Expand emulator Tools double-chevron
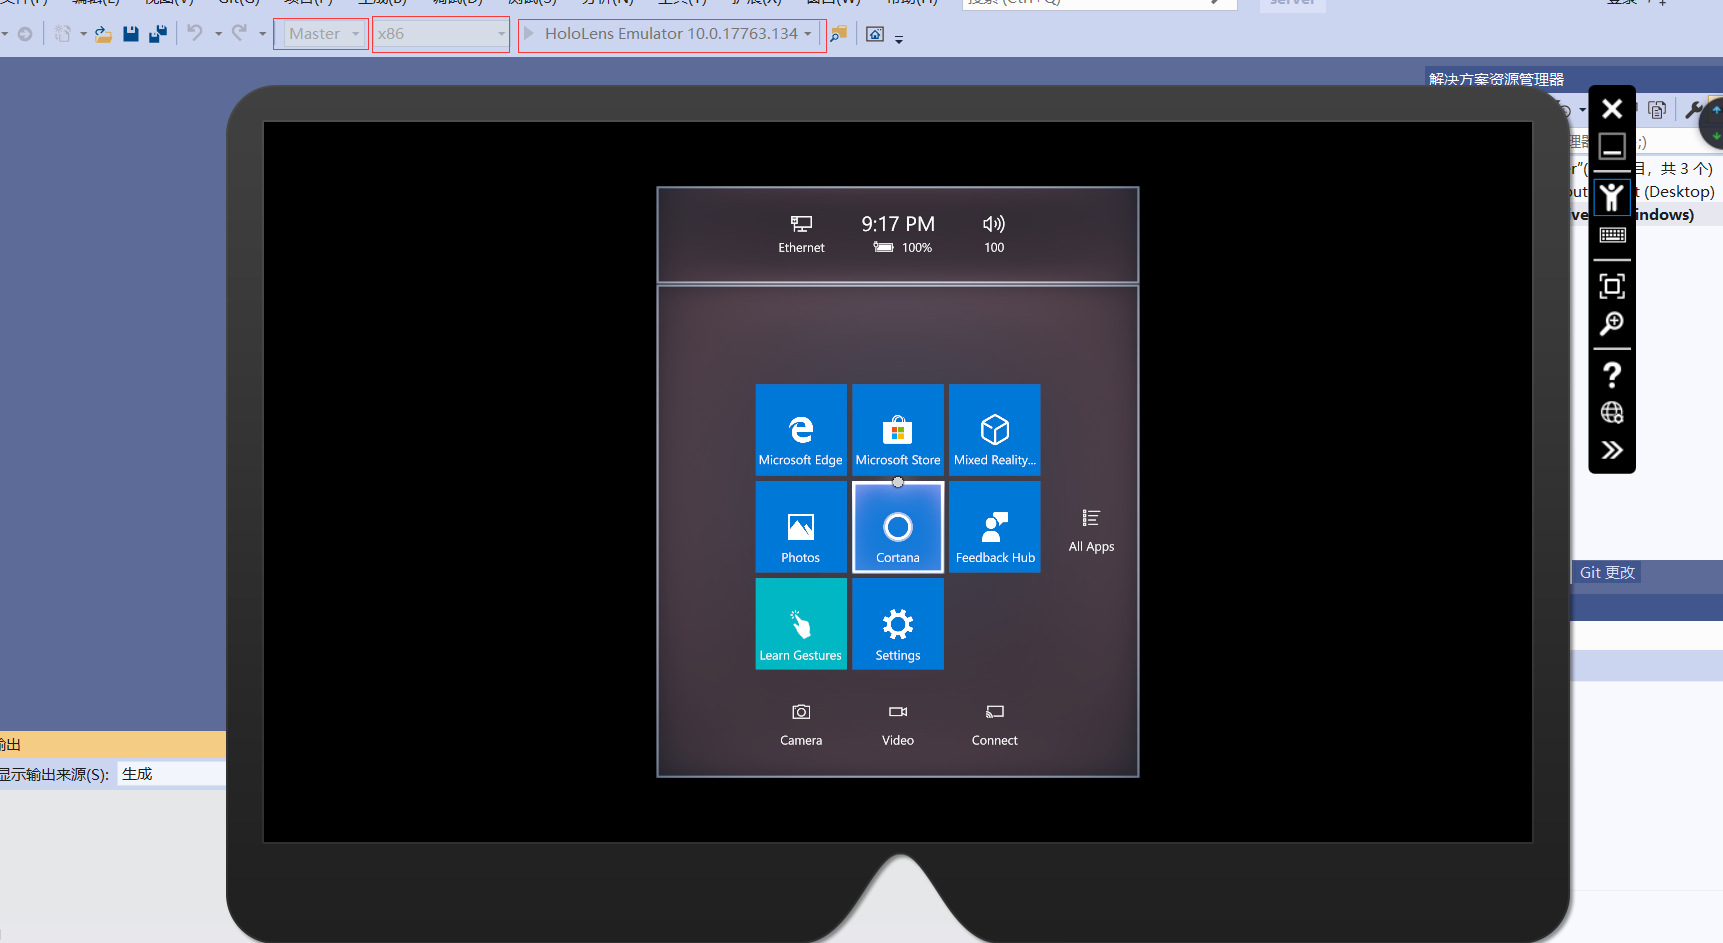 [1612, 450]
